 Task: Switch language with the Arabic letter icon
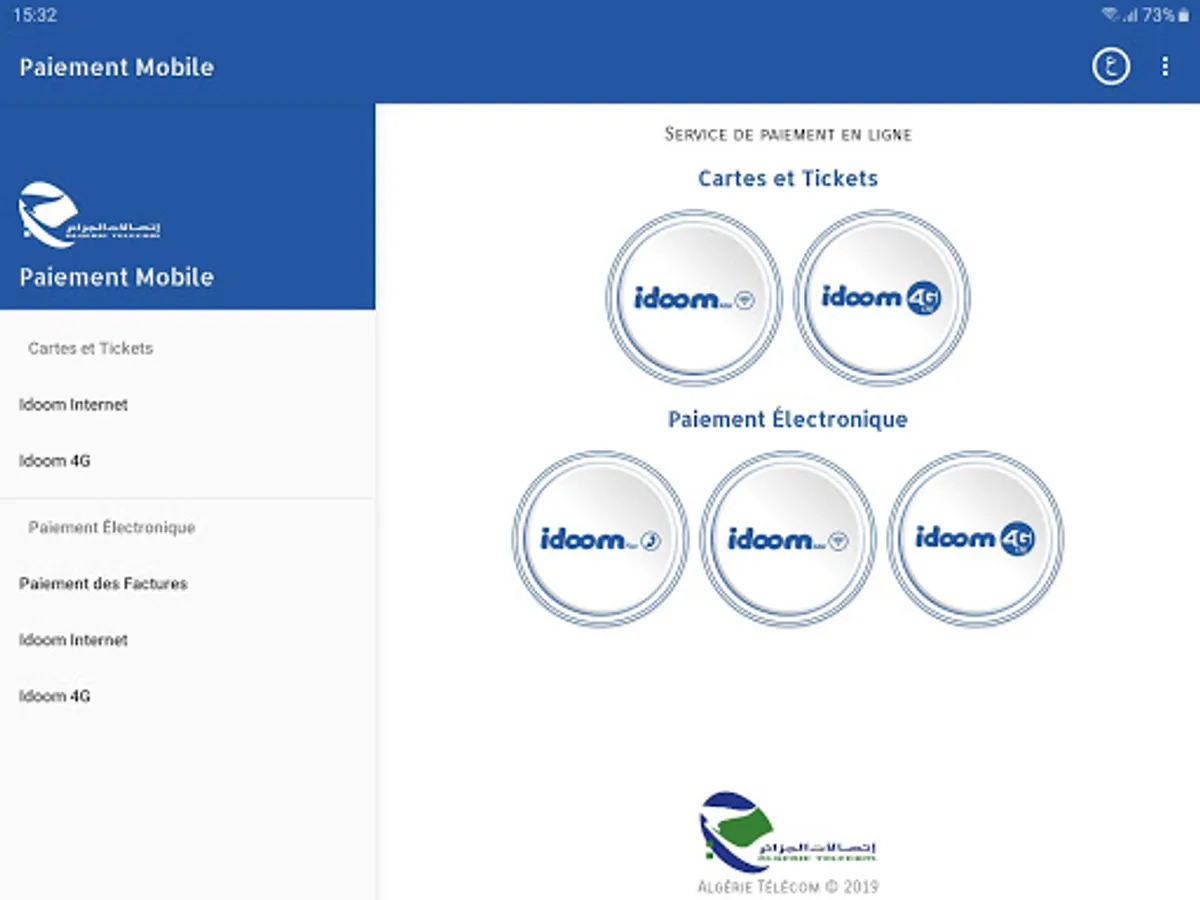pyautogui.click(x=1110, y=66)
